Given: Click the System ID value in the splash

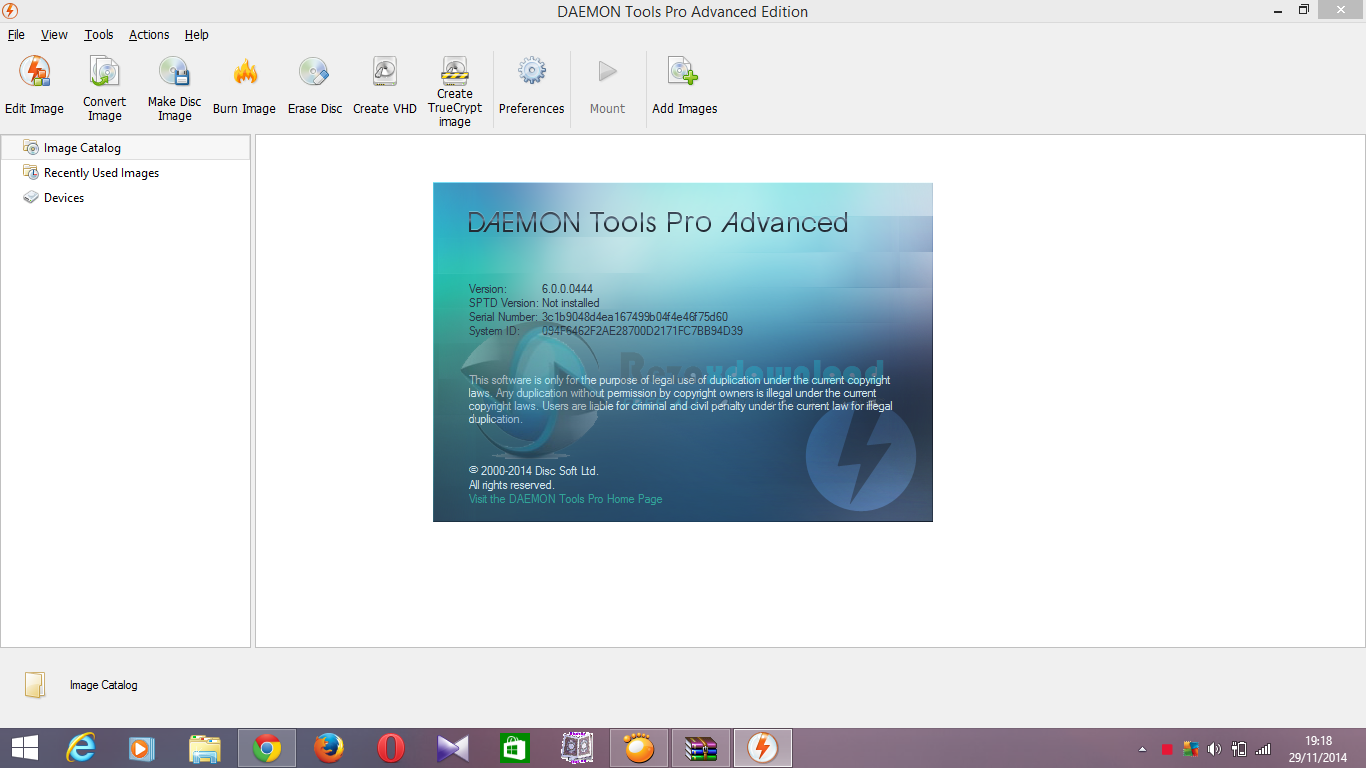Looking at the screenshot, I should pos(642,331).
